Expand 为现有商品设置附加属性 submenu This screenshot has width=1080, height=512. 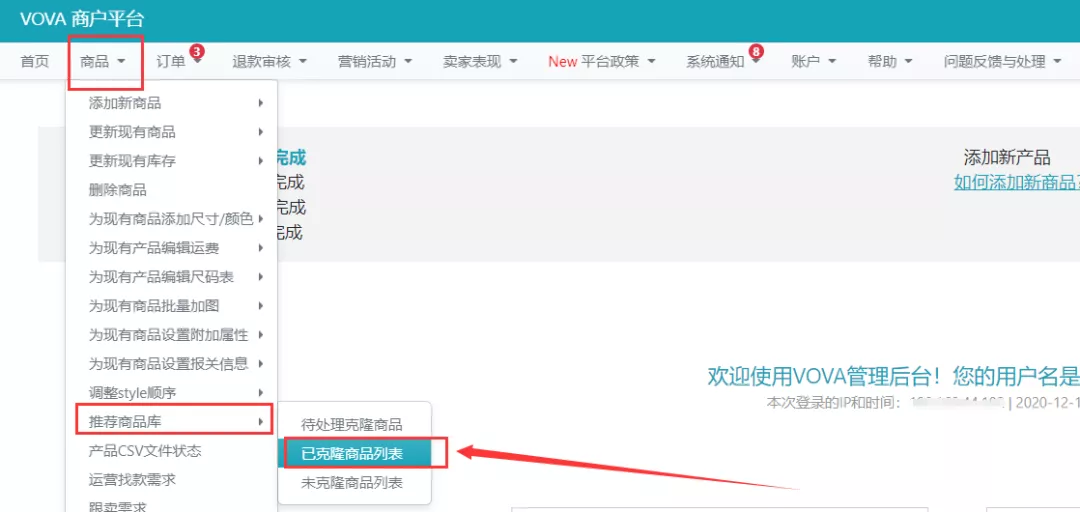(x=172, y=334)
